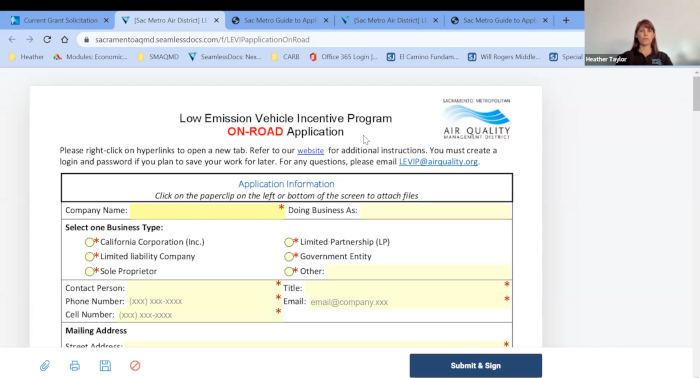Open the Heather bookmark folder
The width and height of the screenshot is (700, 378).
click(26, 57)
